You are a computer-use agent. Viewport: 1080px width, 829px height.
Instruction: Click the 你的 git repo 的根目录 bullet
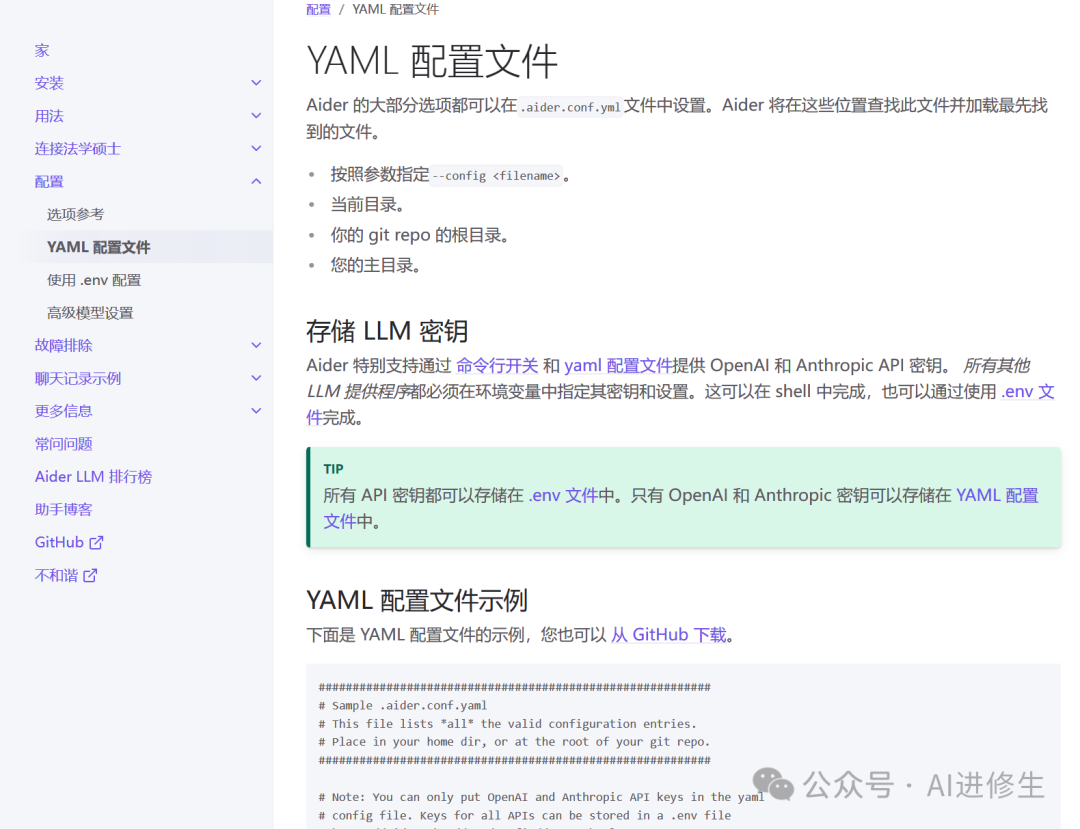coord(419,235)
